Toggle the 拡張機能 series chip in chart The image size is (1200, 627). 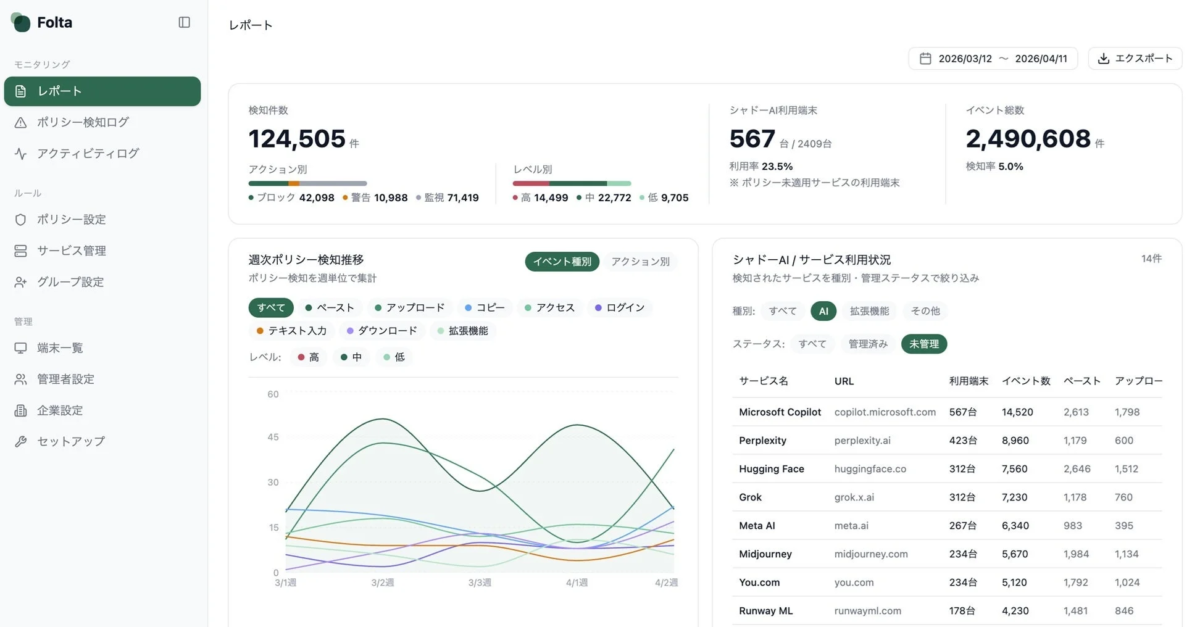coord(462,330)
